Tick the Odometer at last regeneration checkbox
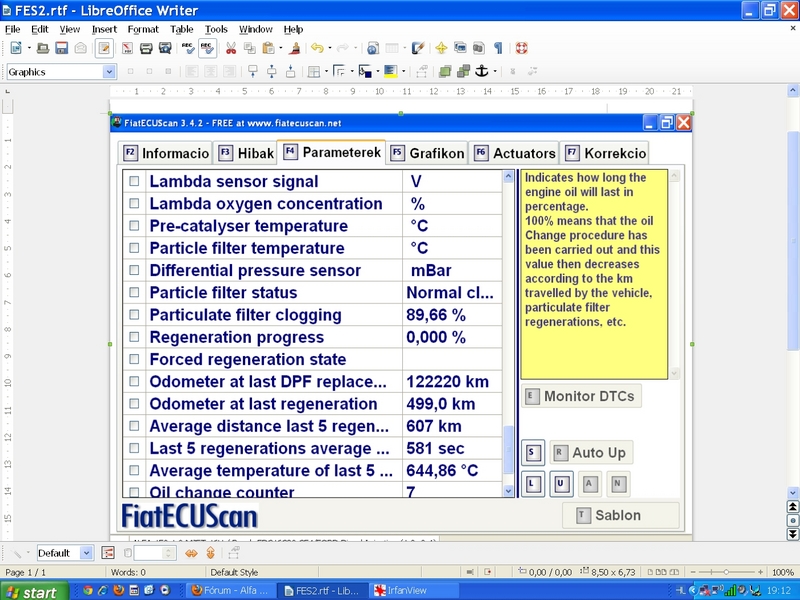The width and height of the screenshot is (800, 600). tap(134, 404)
